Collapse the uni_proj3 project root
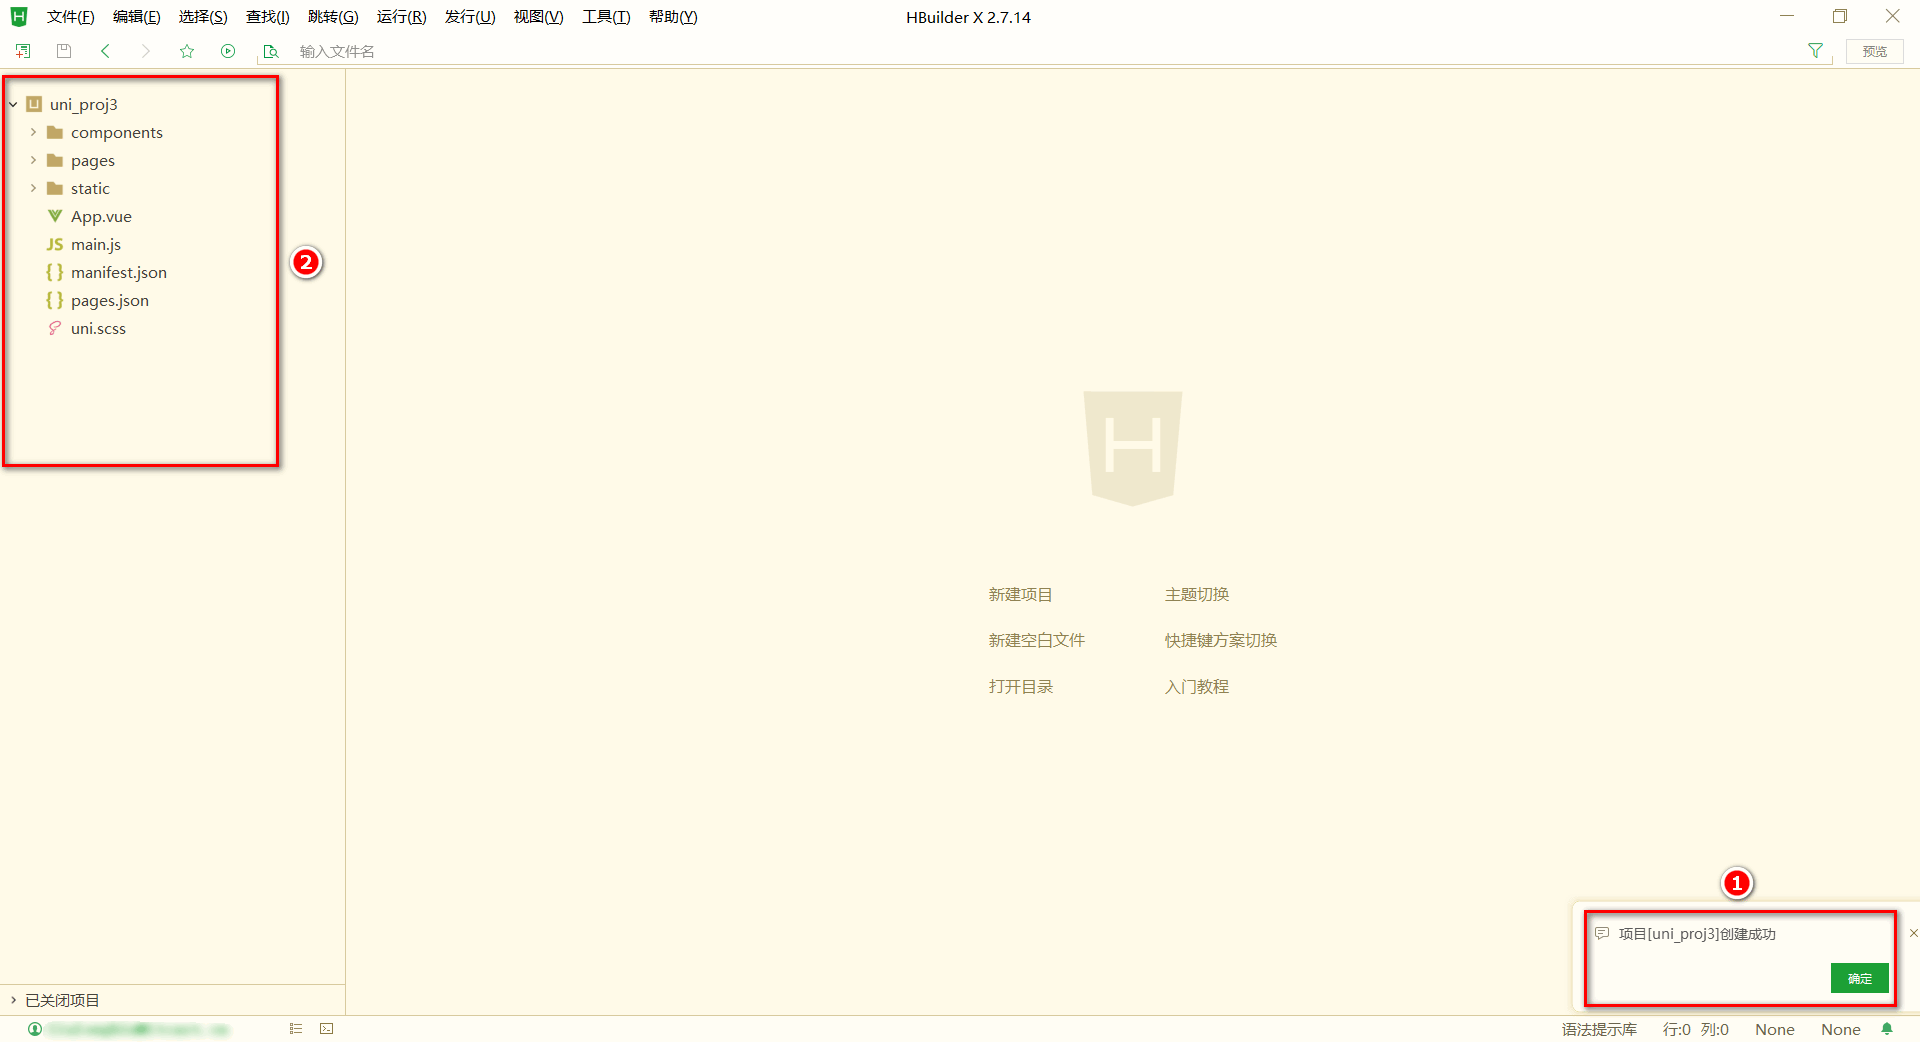Screen dimensions: 1920x1042 (13, 104)
